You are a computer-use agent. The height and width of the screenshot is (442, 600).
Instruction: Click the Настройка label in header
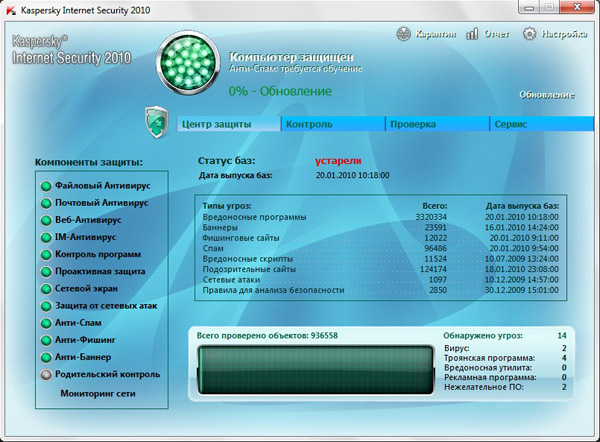point(564,34)
